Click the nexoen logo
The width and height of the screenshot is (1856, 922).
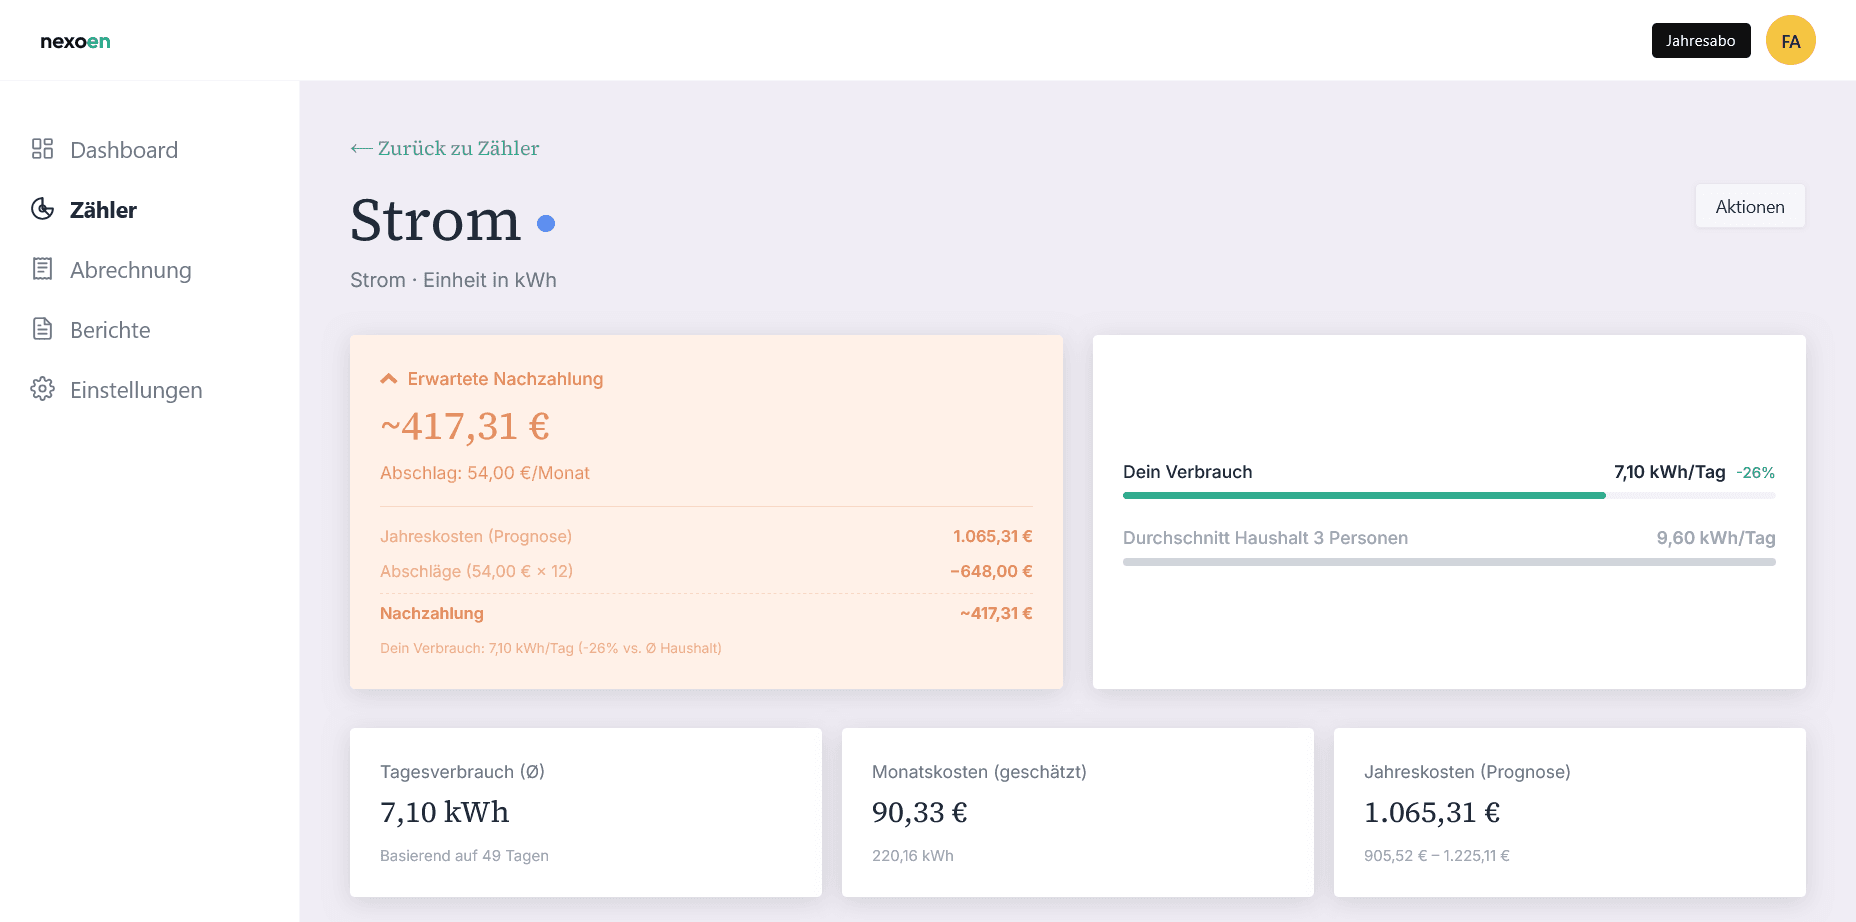click(75, 40)
